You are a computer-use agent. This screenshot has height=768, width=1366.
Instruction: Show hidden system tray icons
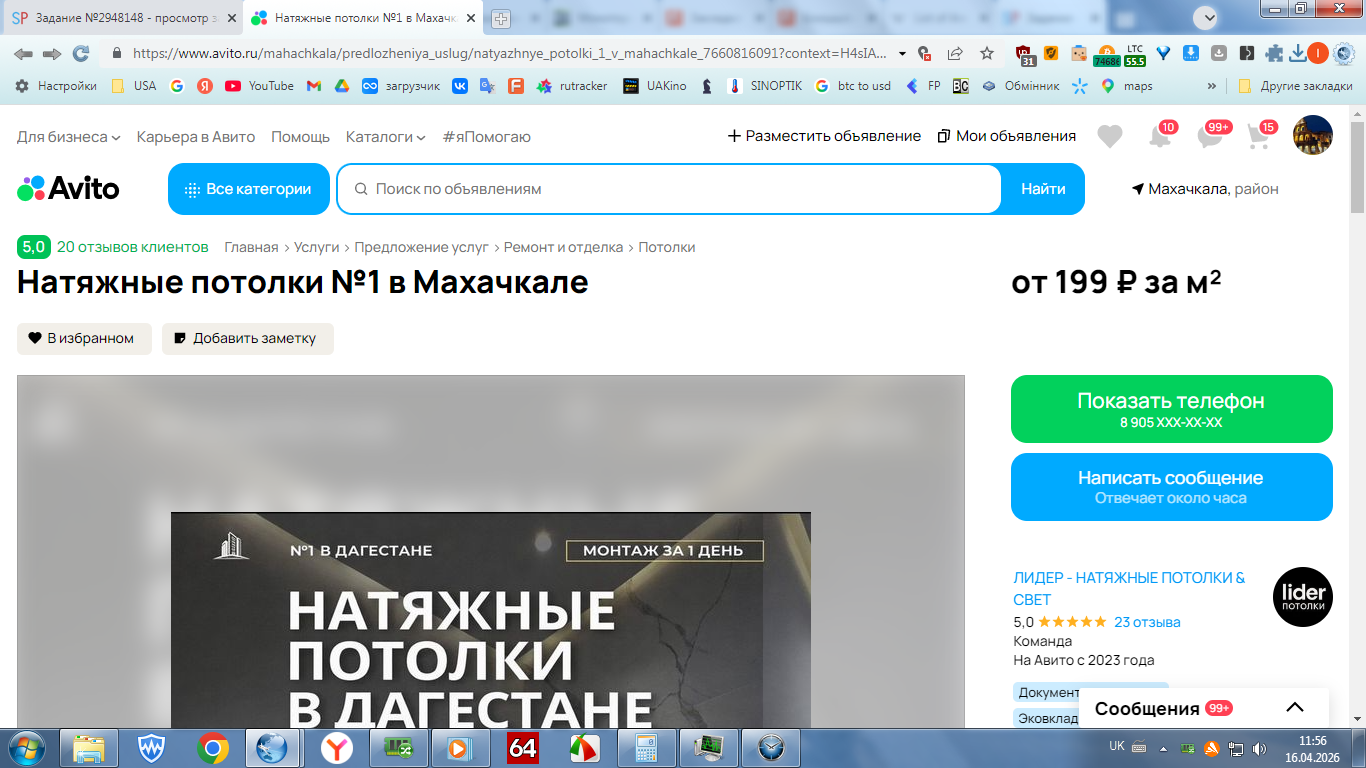point(1162,748)
